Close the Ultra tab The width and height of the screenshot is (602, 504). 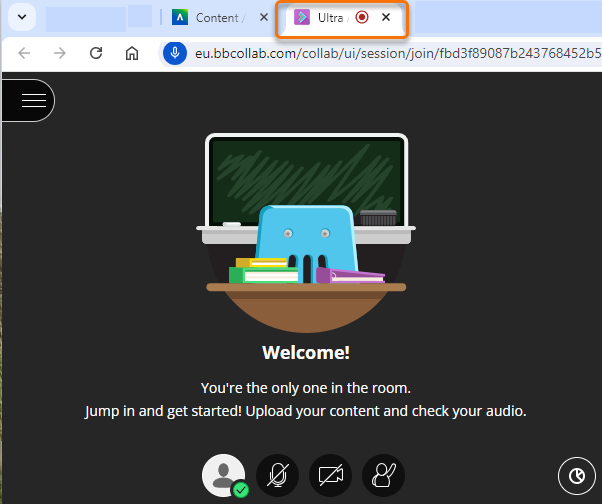tap(386, 18)
